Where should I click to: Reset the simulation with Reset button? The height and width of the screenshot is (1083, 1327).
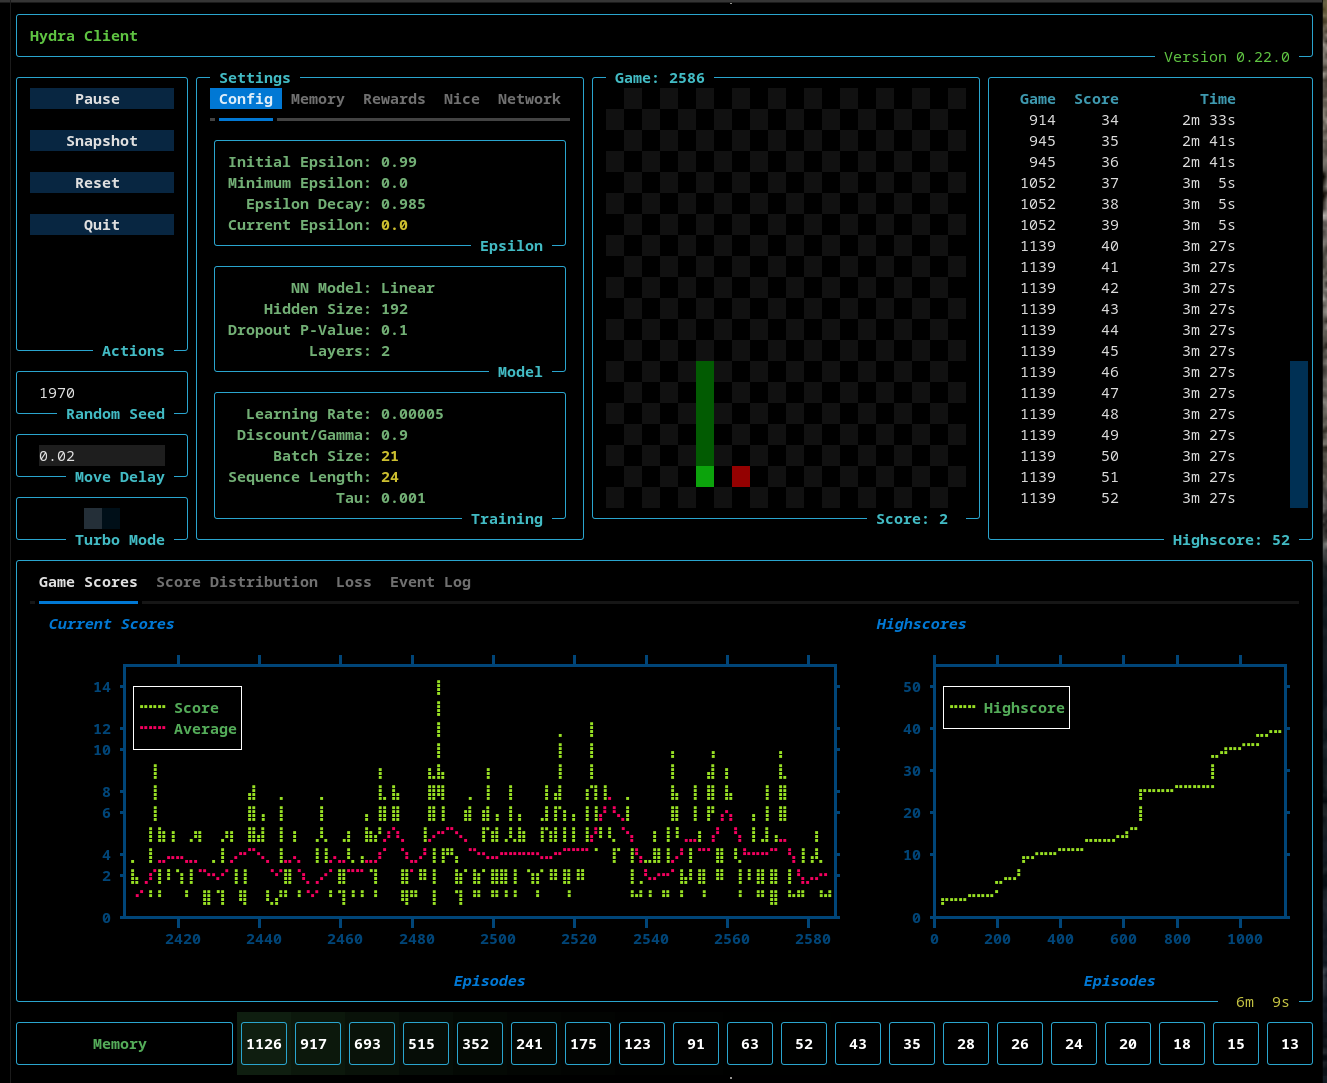pyautogui.click(x=102, y=183)
